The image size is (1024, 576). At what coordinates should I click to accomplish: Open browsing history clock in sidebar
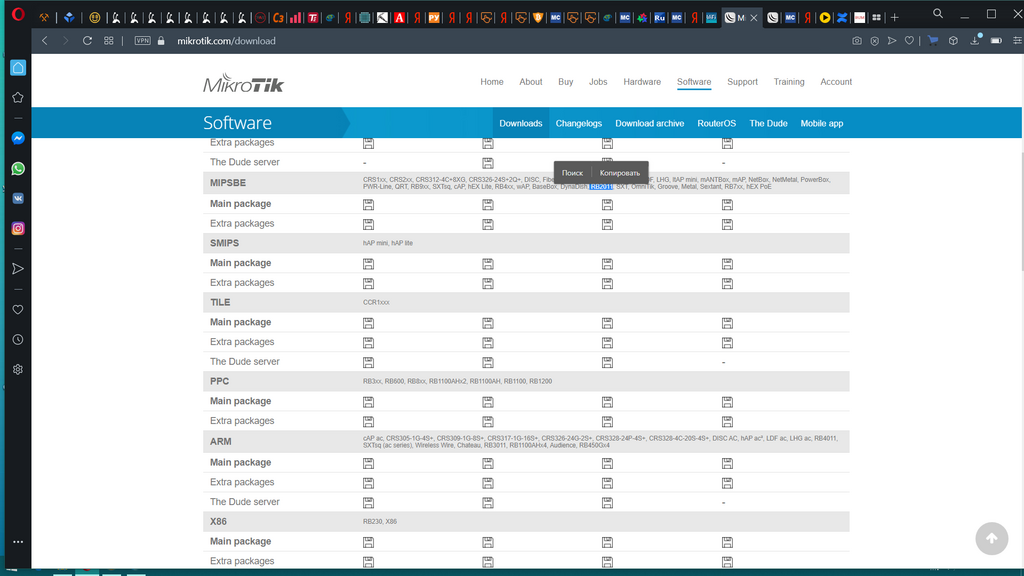[x=18, y=340]
